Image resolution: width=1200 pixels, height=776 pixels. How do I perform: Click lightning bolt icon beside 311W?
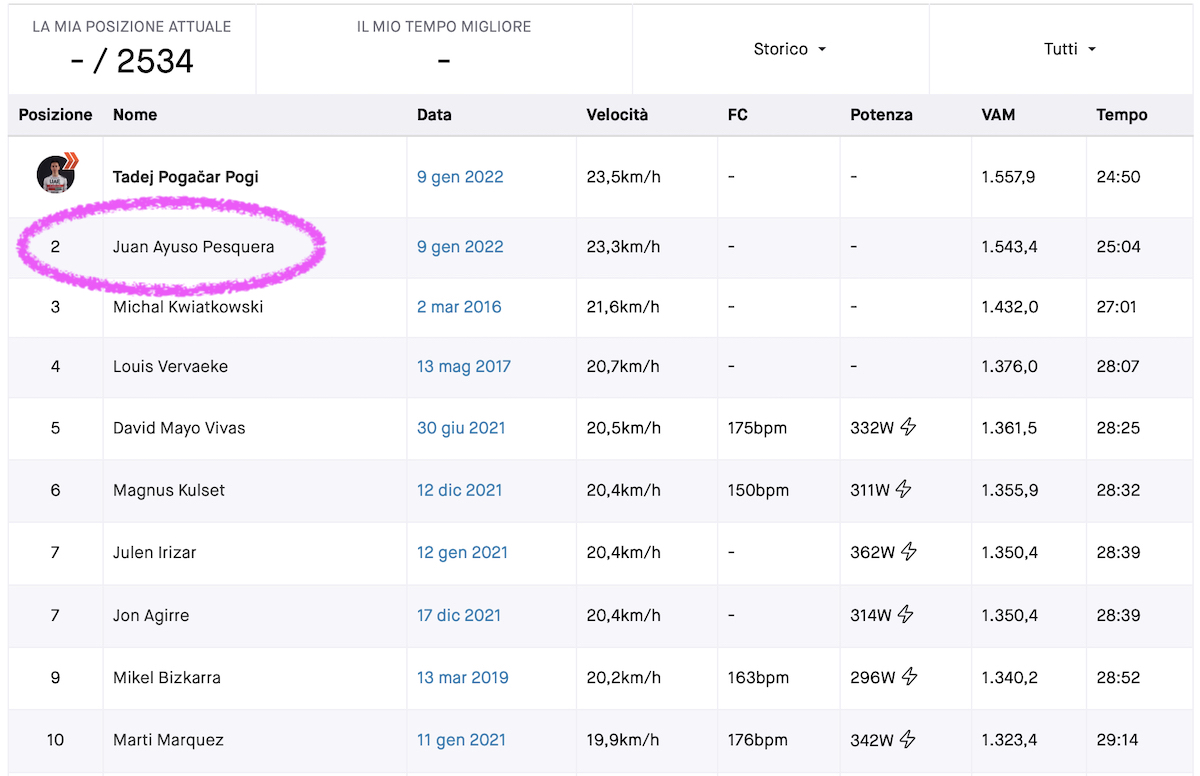[903, 490]
